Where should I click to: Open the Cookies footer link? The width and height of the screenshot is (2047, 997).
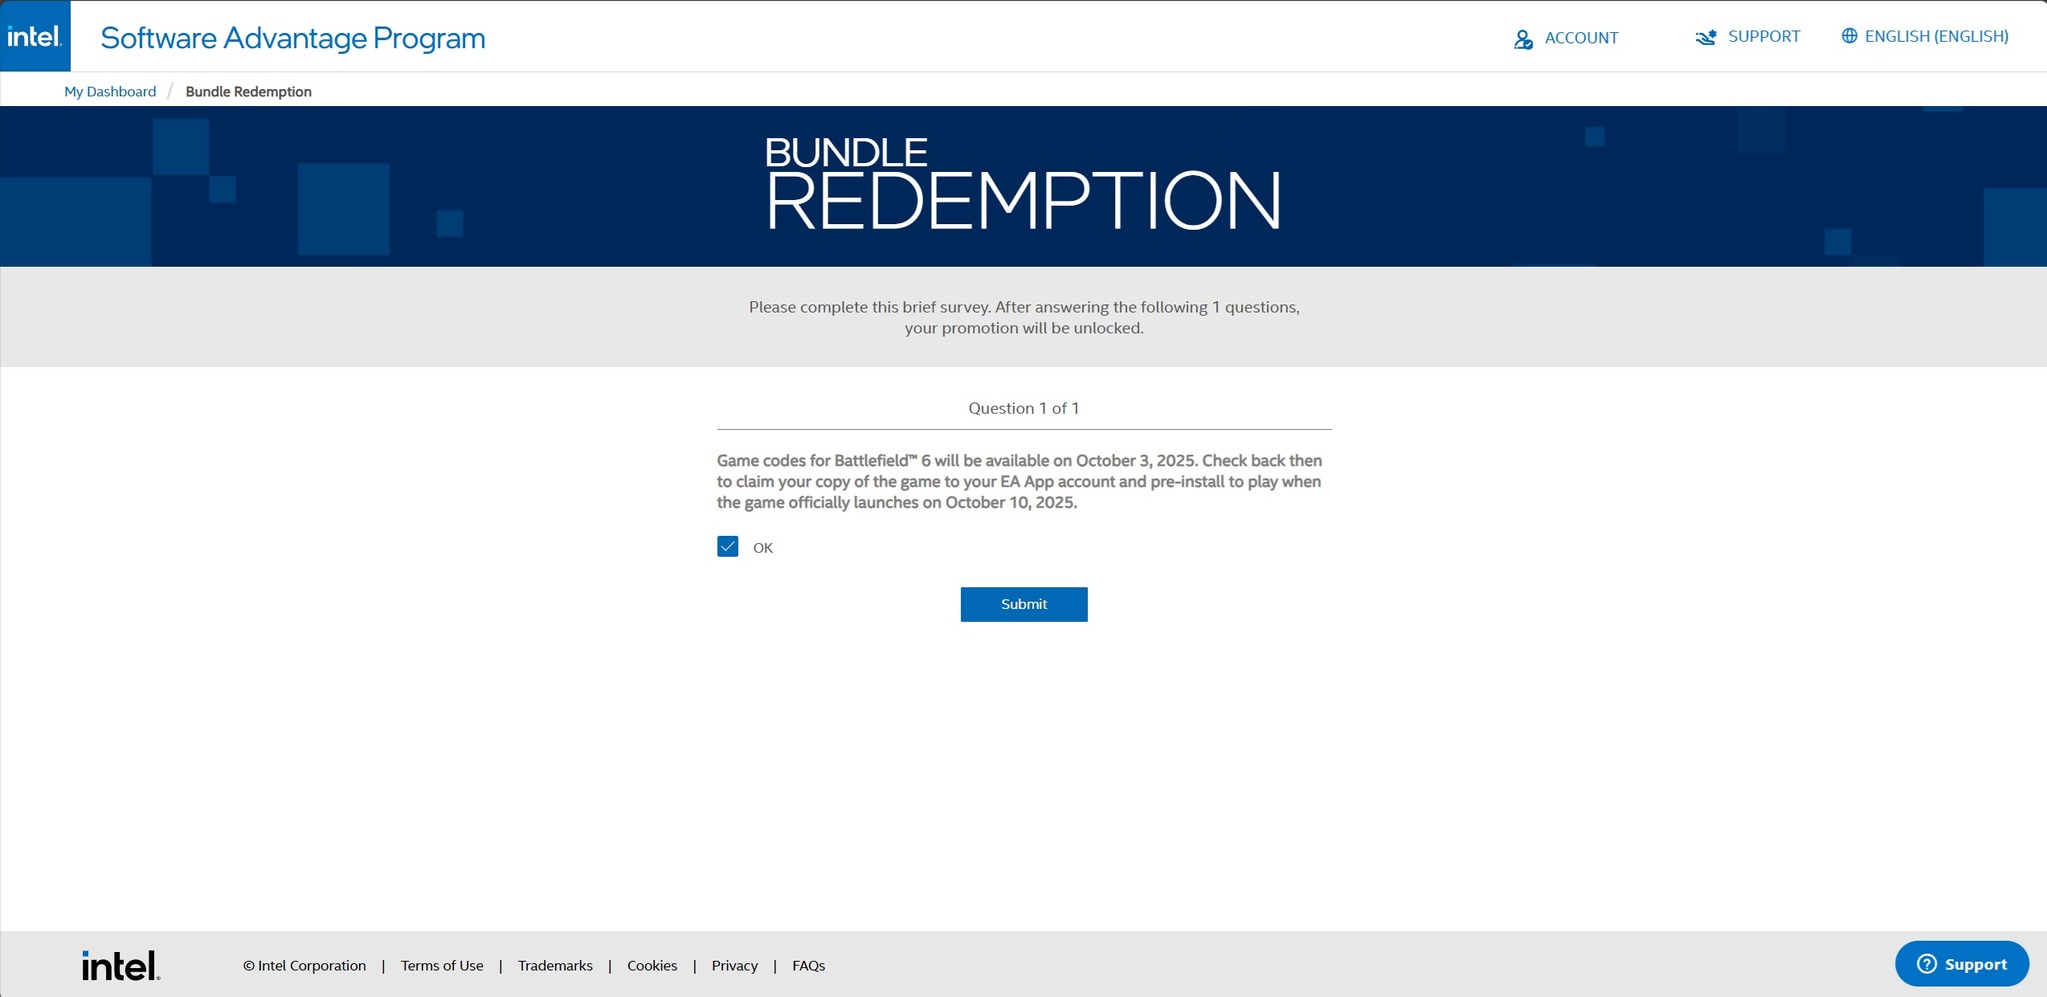[x=652, y=965]
